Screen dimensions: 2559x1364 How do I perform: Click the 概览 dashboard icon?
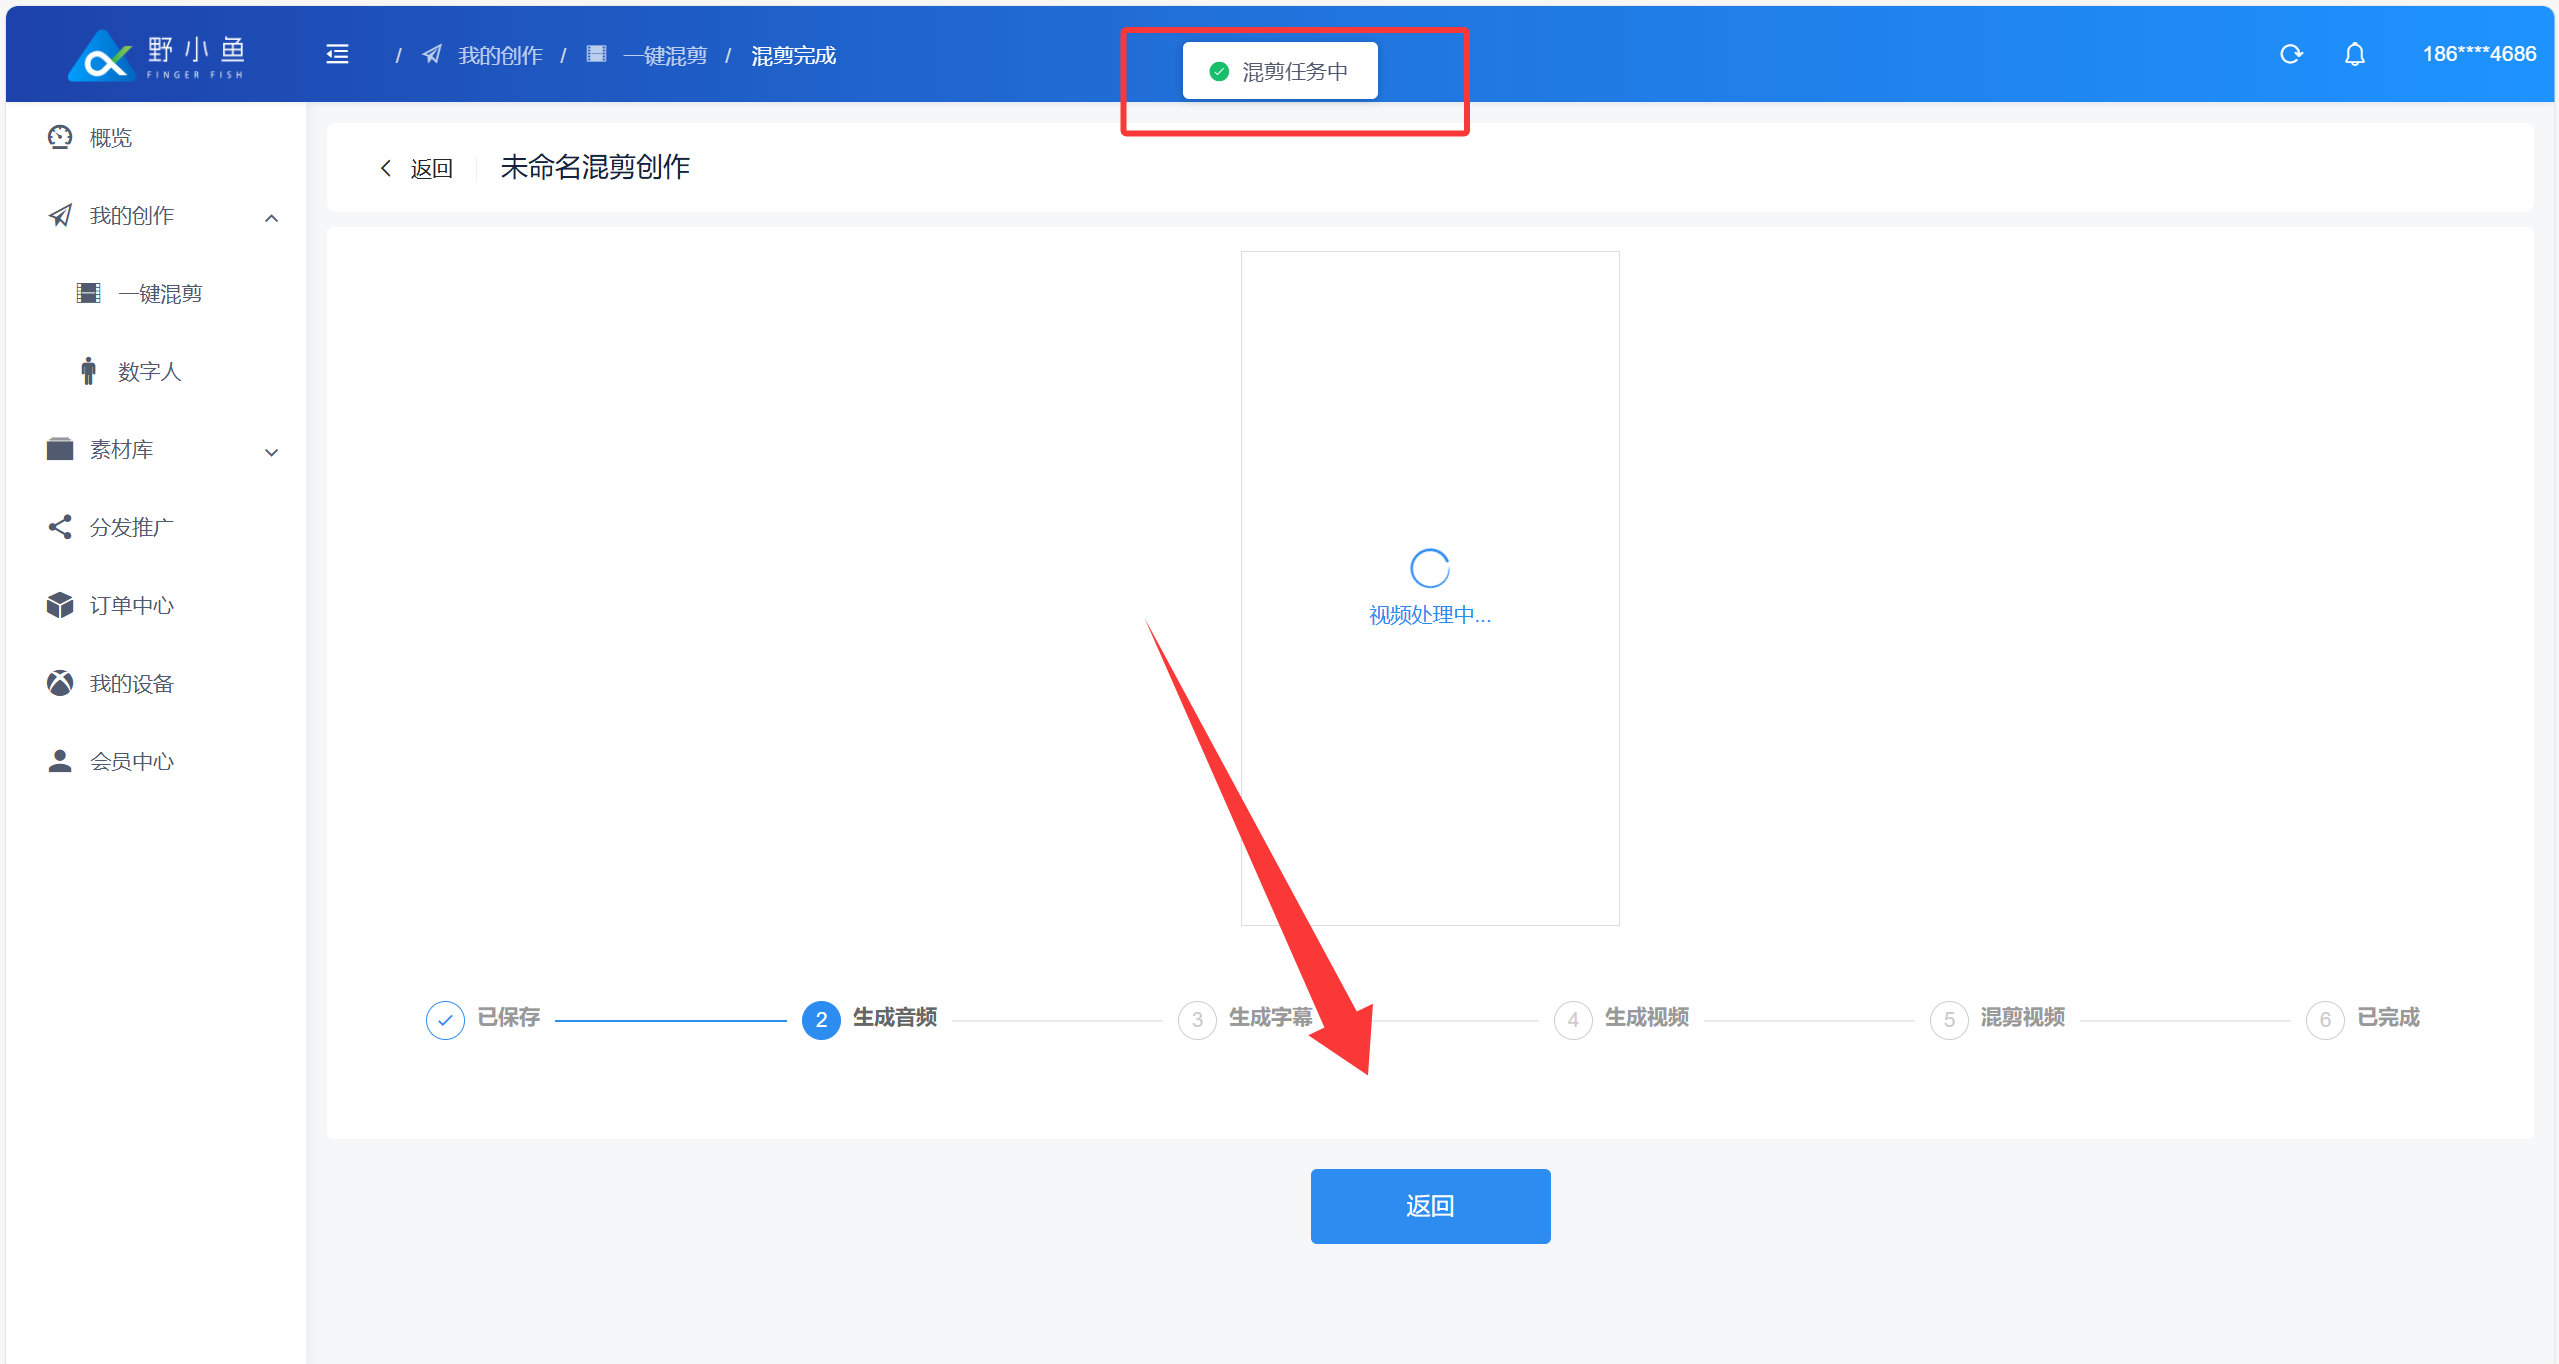[60, 137]
